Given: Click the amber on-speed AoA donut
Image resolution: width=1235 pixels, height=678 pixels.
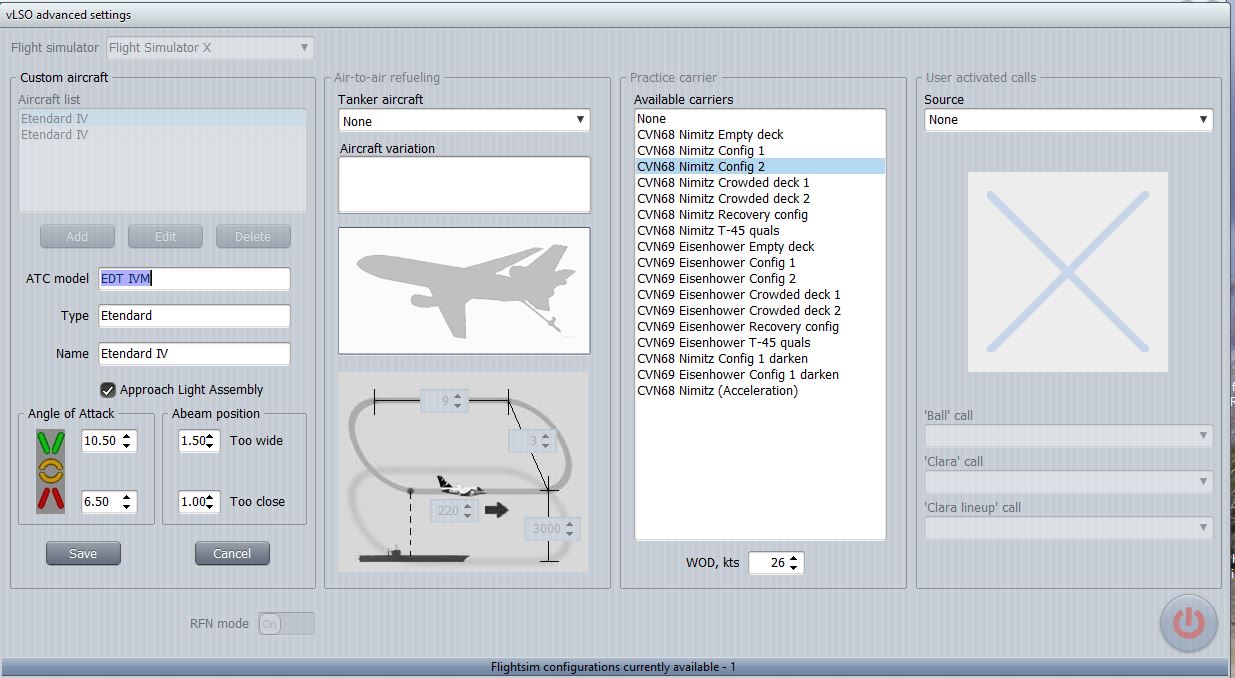Looking at the screenshot, I should coord(50,470).
